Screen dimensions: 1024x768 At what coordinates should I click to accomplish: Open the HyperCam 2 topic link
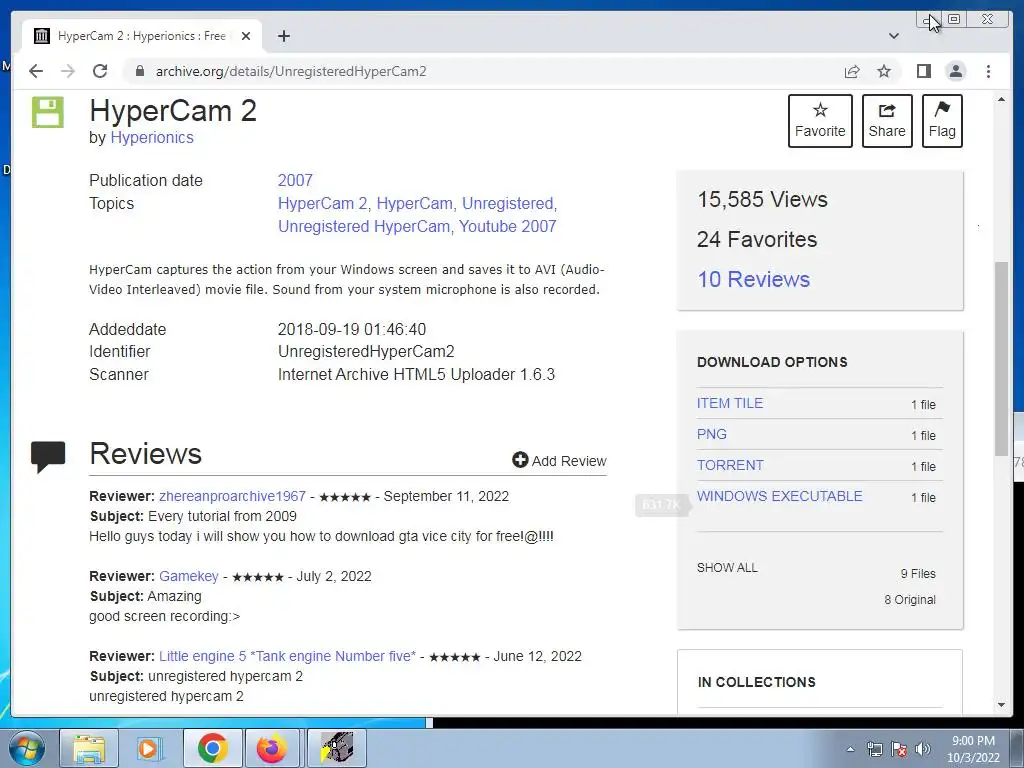(x=325, y=204)
